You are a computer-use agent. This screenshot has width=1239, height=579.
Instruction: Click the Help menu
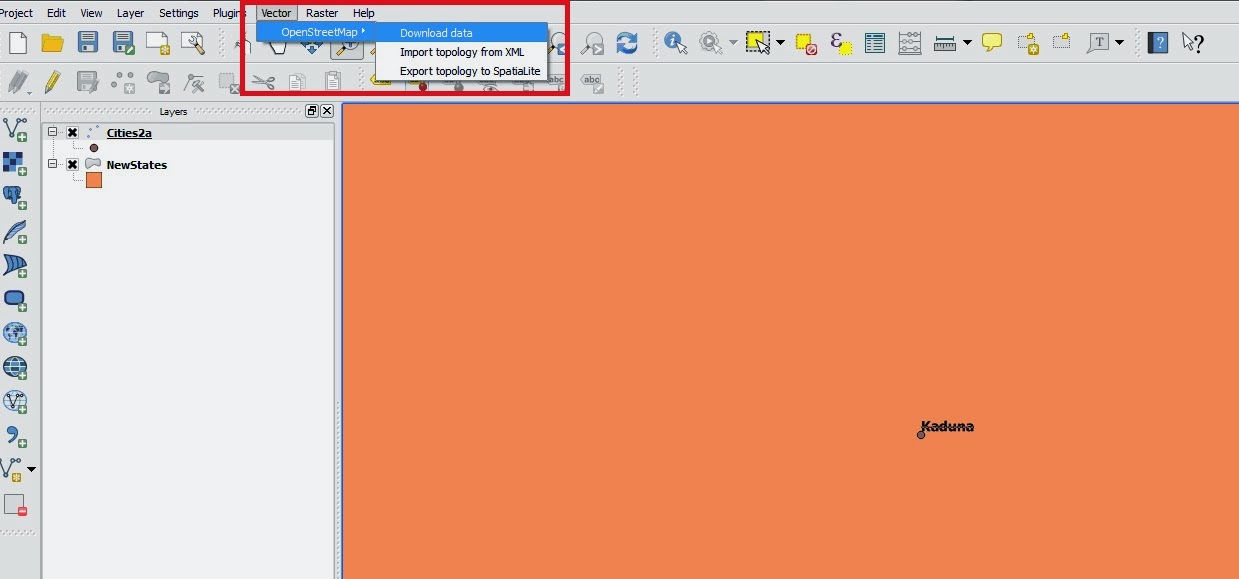coord(364,13)
